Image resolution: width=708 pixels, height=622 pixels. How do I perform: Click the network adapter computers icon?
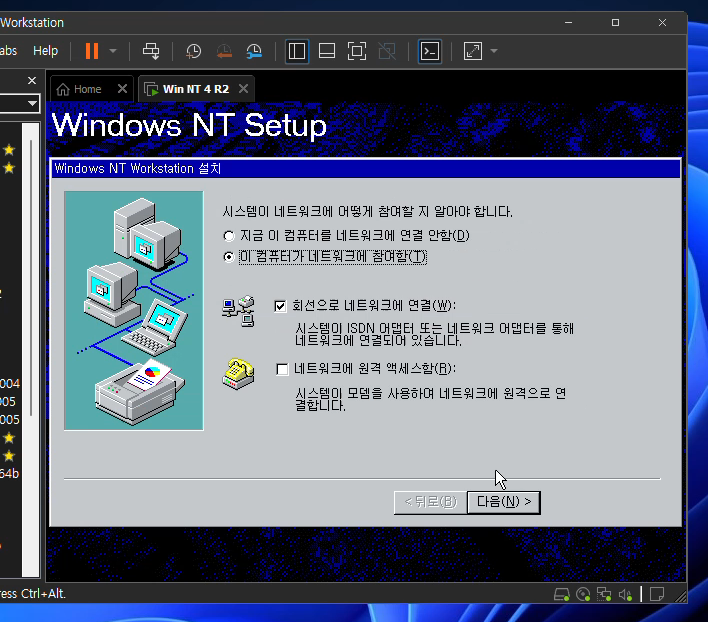(238, 311)
